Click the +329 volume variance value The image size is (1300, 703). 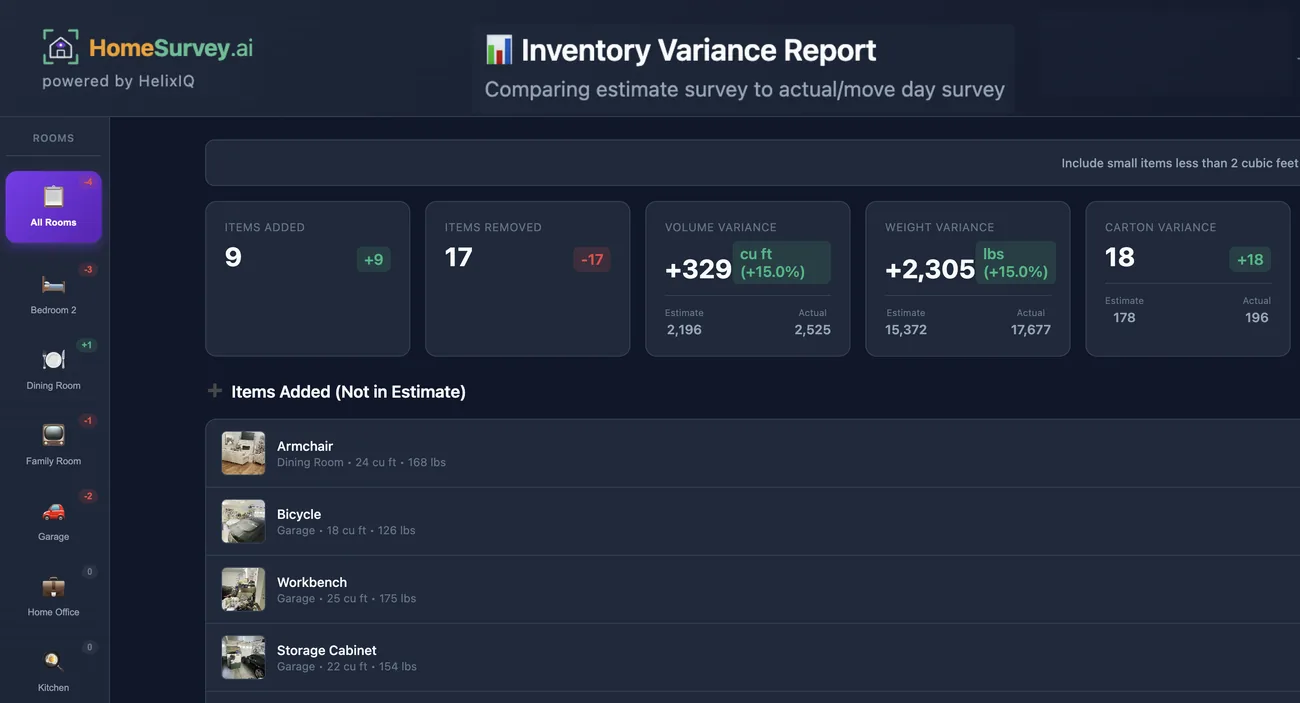tap(698, 269)
